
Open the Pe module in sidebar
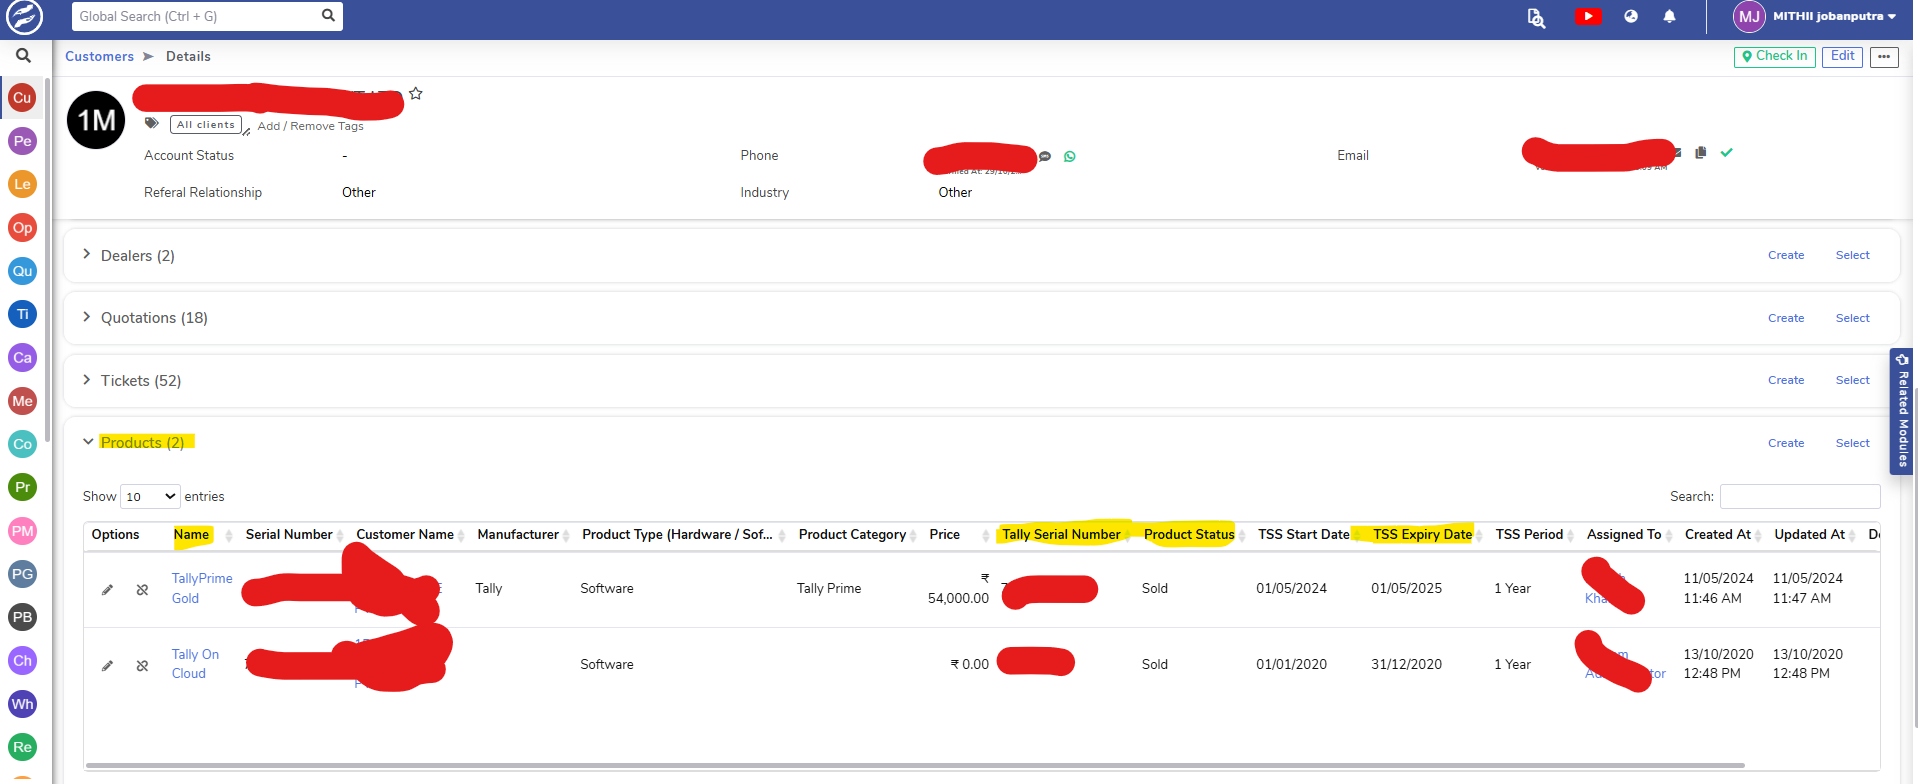(22, 141)
